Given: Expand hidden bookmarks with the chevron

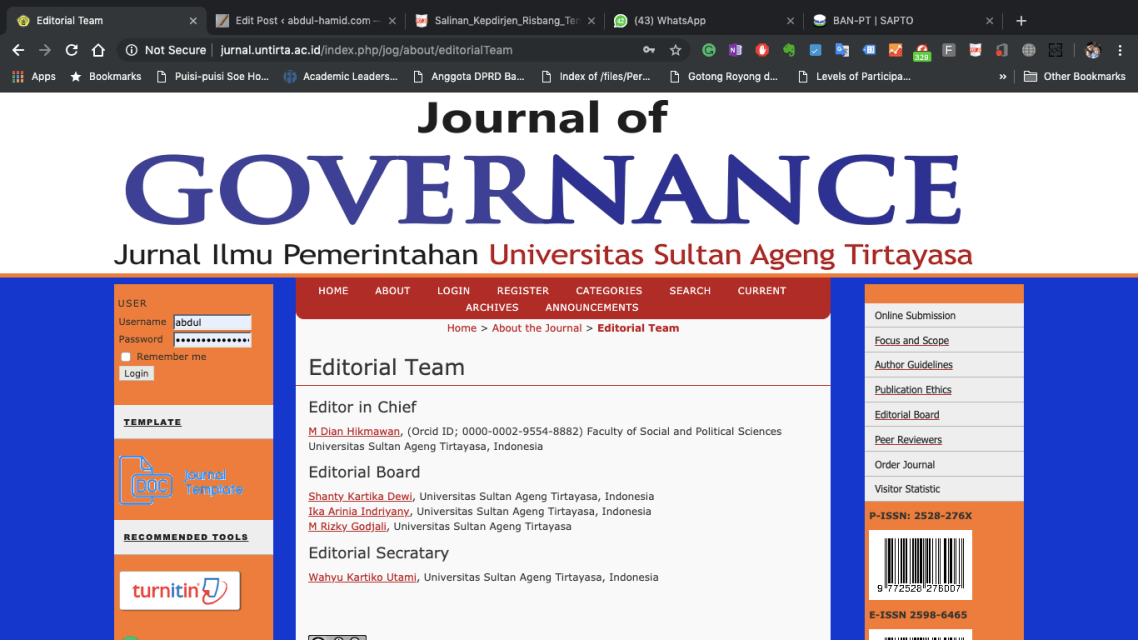Looking at the screenshot, I should point(1002,76).
